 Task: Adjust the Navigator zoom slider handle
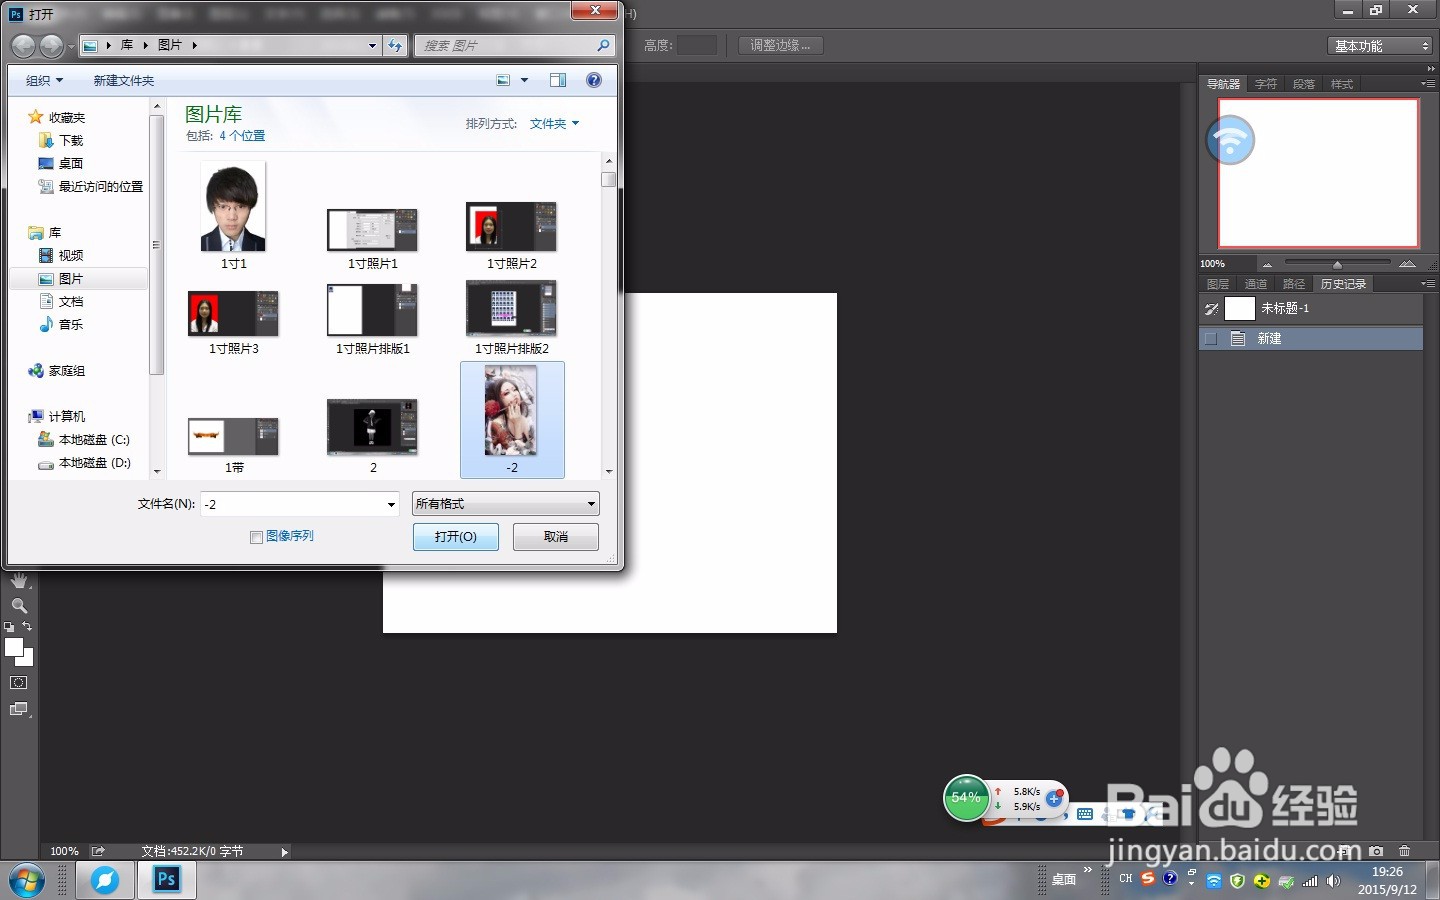pos(1337,264)
